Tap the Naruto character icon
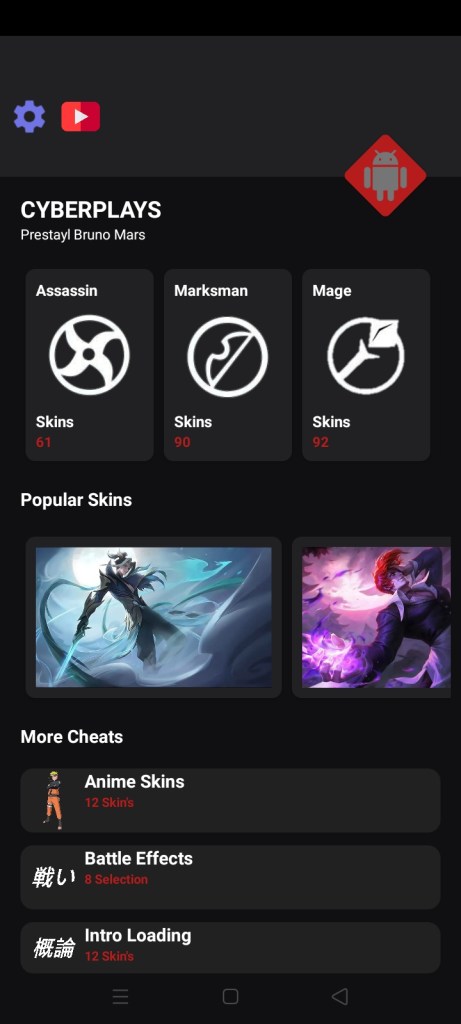 tap(53, 800)
